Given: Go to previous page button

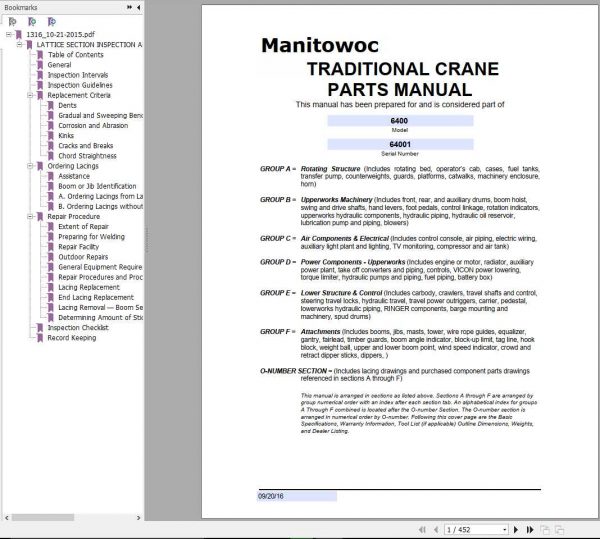Looking at the screenshot, I should click(436, 530).
